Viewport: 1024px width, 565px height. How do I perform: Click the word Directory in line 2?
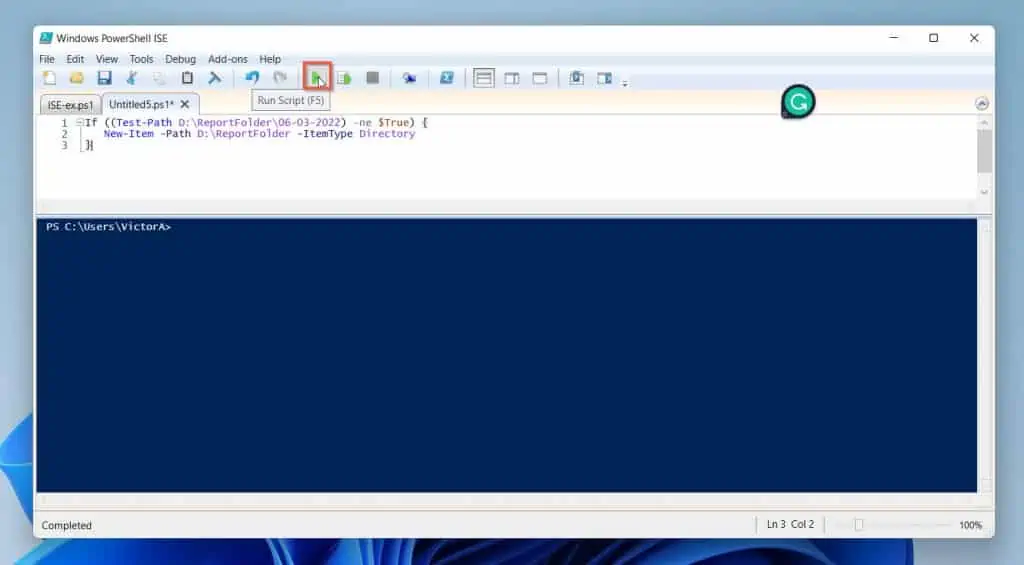[387, 133]
